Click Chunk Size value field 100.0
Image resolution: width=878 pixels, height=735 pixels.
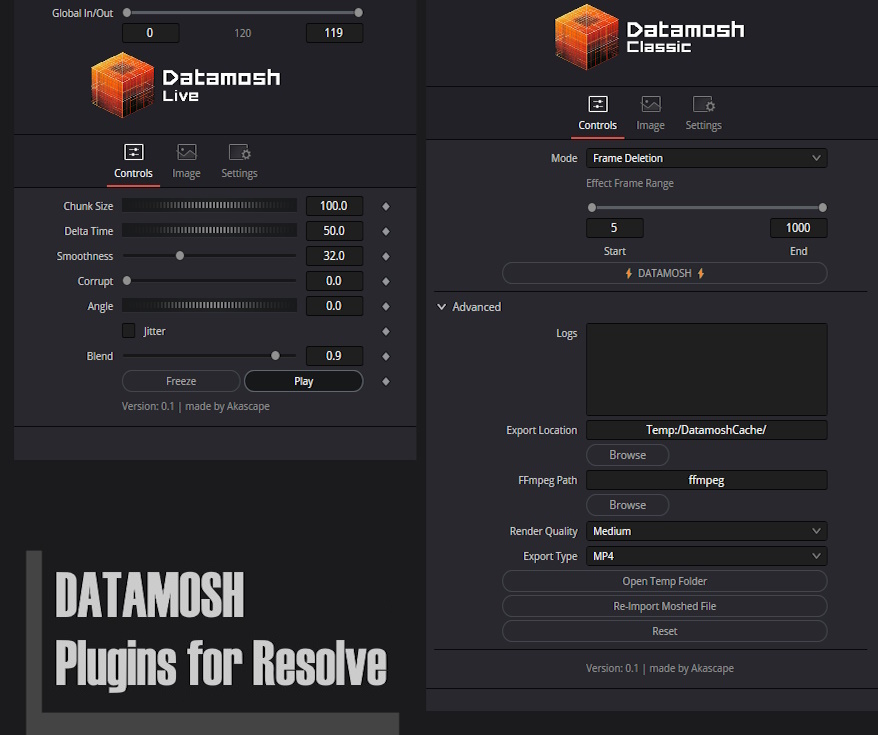coord(334,206)
